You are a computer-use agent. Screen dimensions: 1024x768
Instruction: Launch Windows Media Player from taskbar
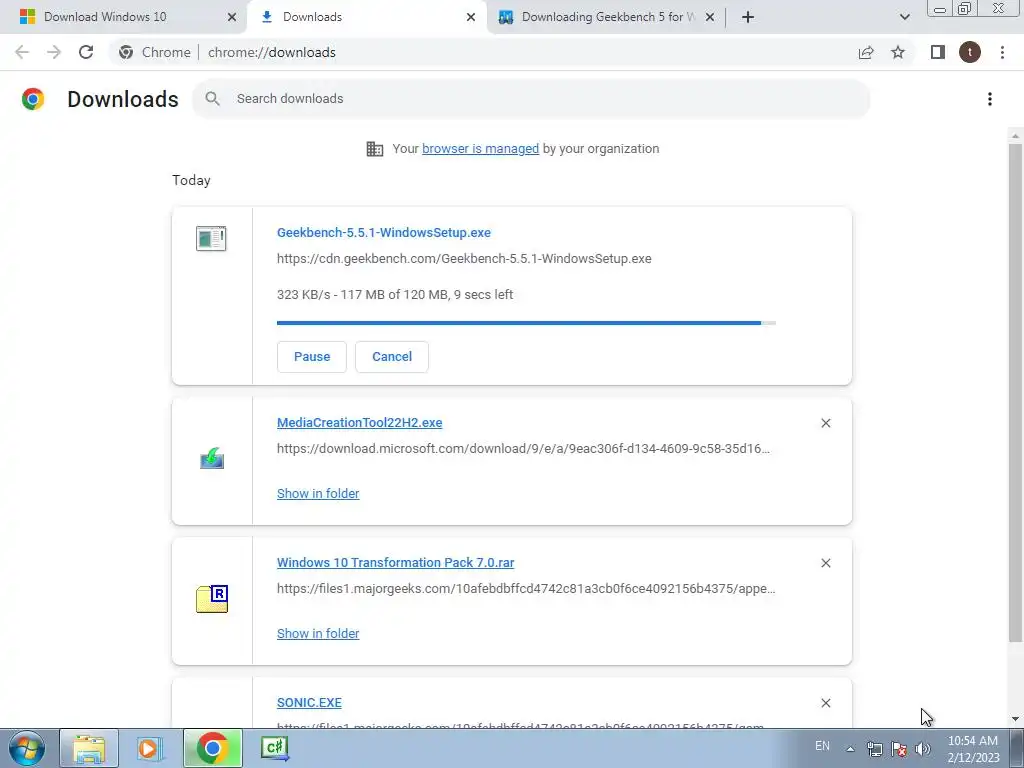pos(150,748)
